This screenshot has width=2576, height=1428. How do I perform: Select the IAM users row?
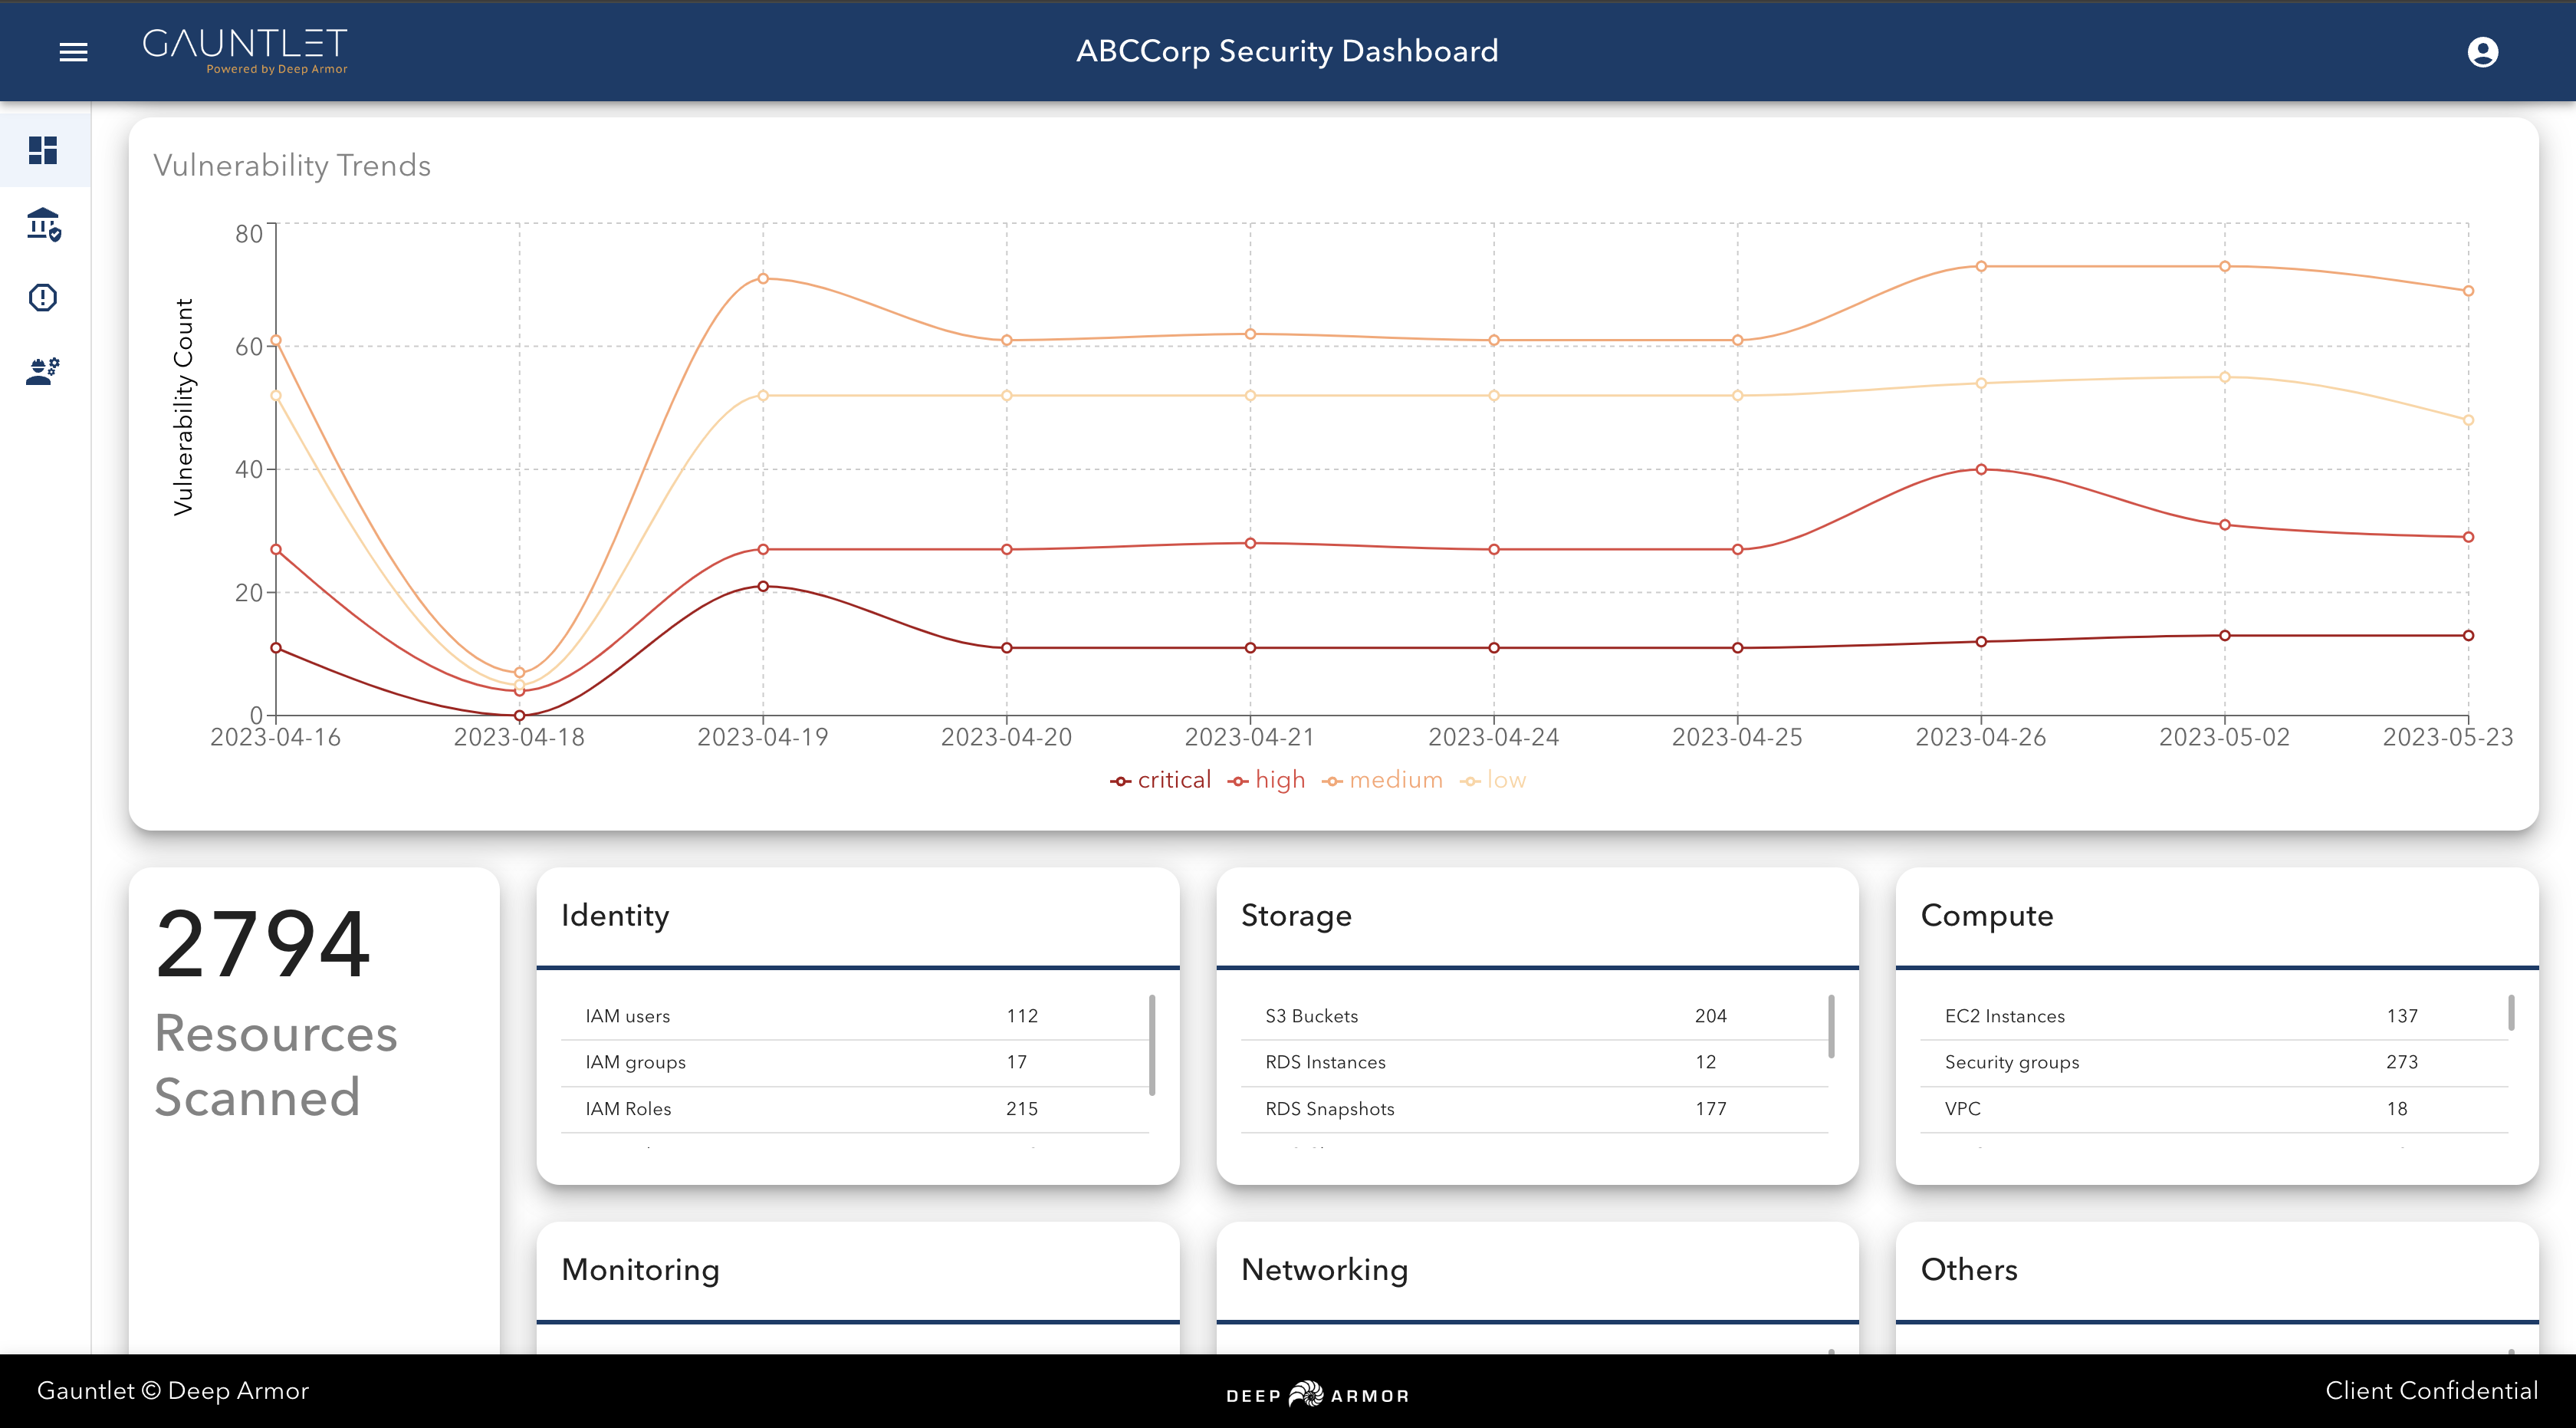(854, 1016)
